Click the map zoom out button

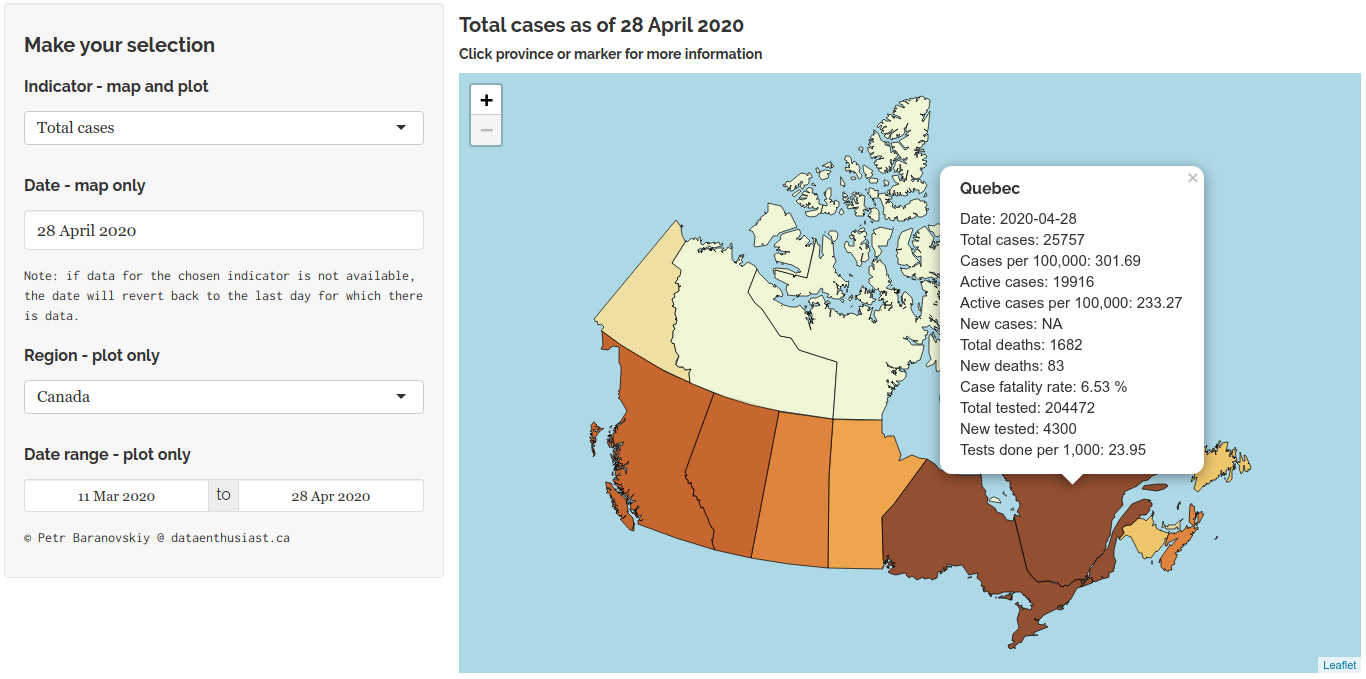click(486, 130)
